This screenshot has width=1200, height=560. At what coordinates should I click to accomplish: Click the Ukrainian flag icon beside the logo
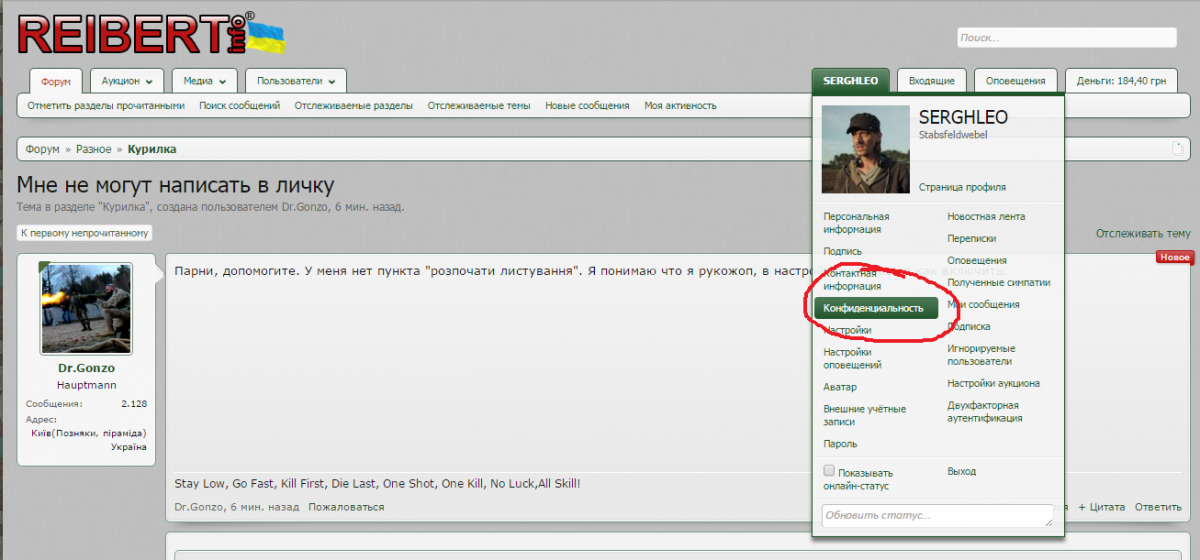pos(267,36)
